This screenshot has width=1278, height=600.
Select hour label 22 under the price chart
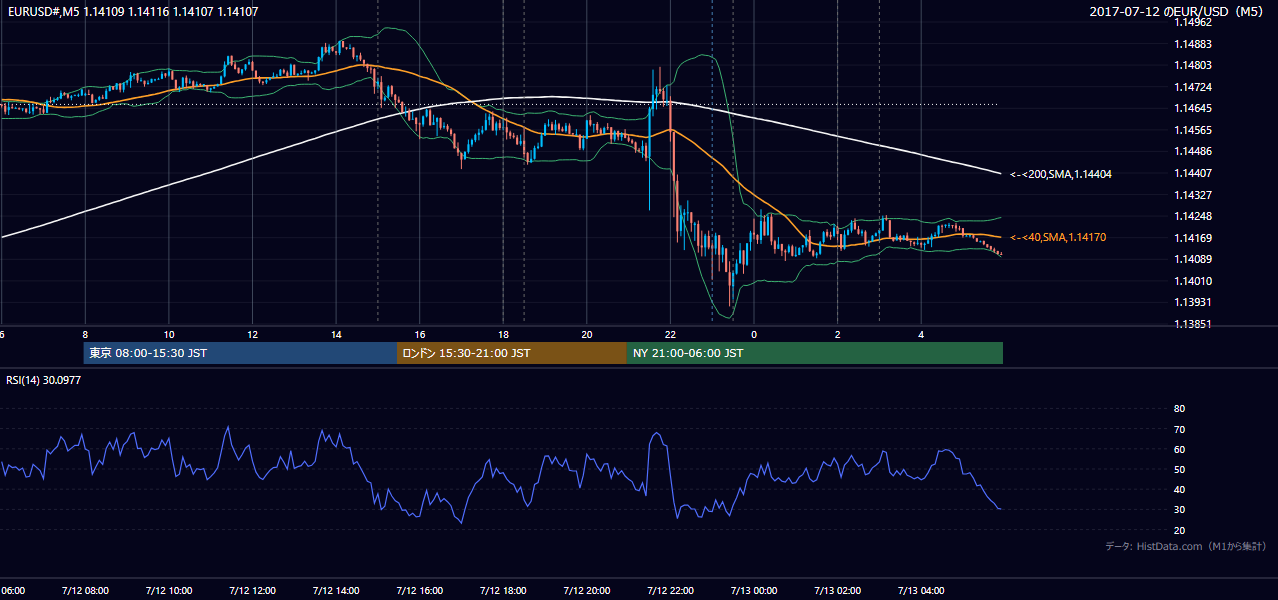pyautogui.click(x=670, y=334)
